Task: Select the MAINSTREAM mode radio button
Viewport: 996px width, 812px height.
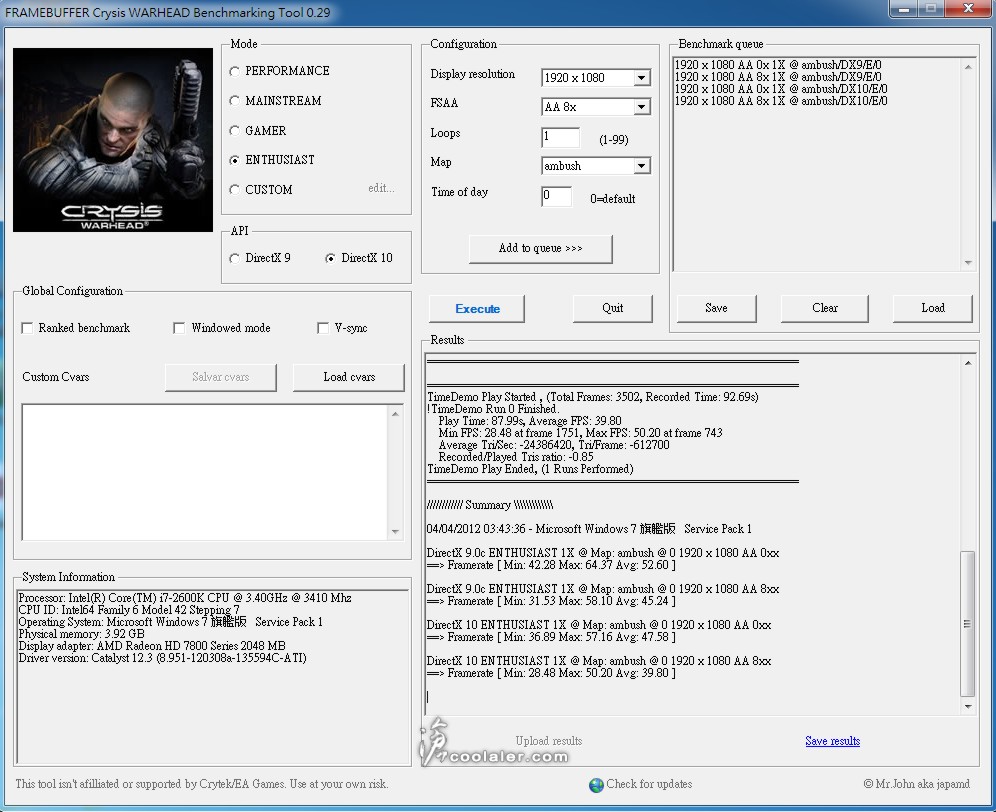Action: pyautogui.click(x=234, y=100)
